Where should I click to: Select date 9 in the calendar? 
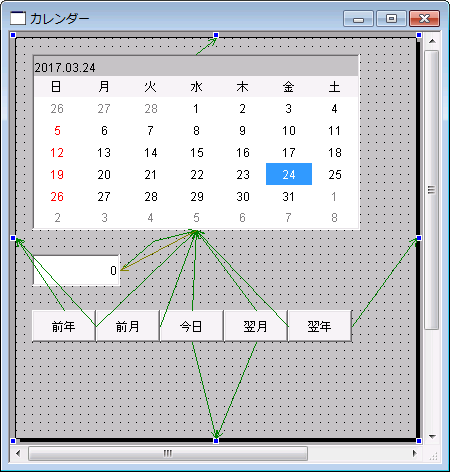(x=243, y=130)
